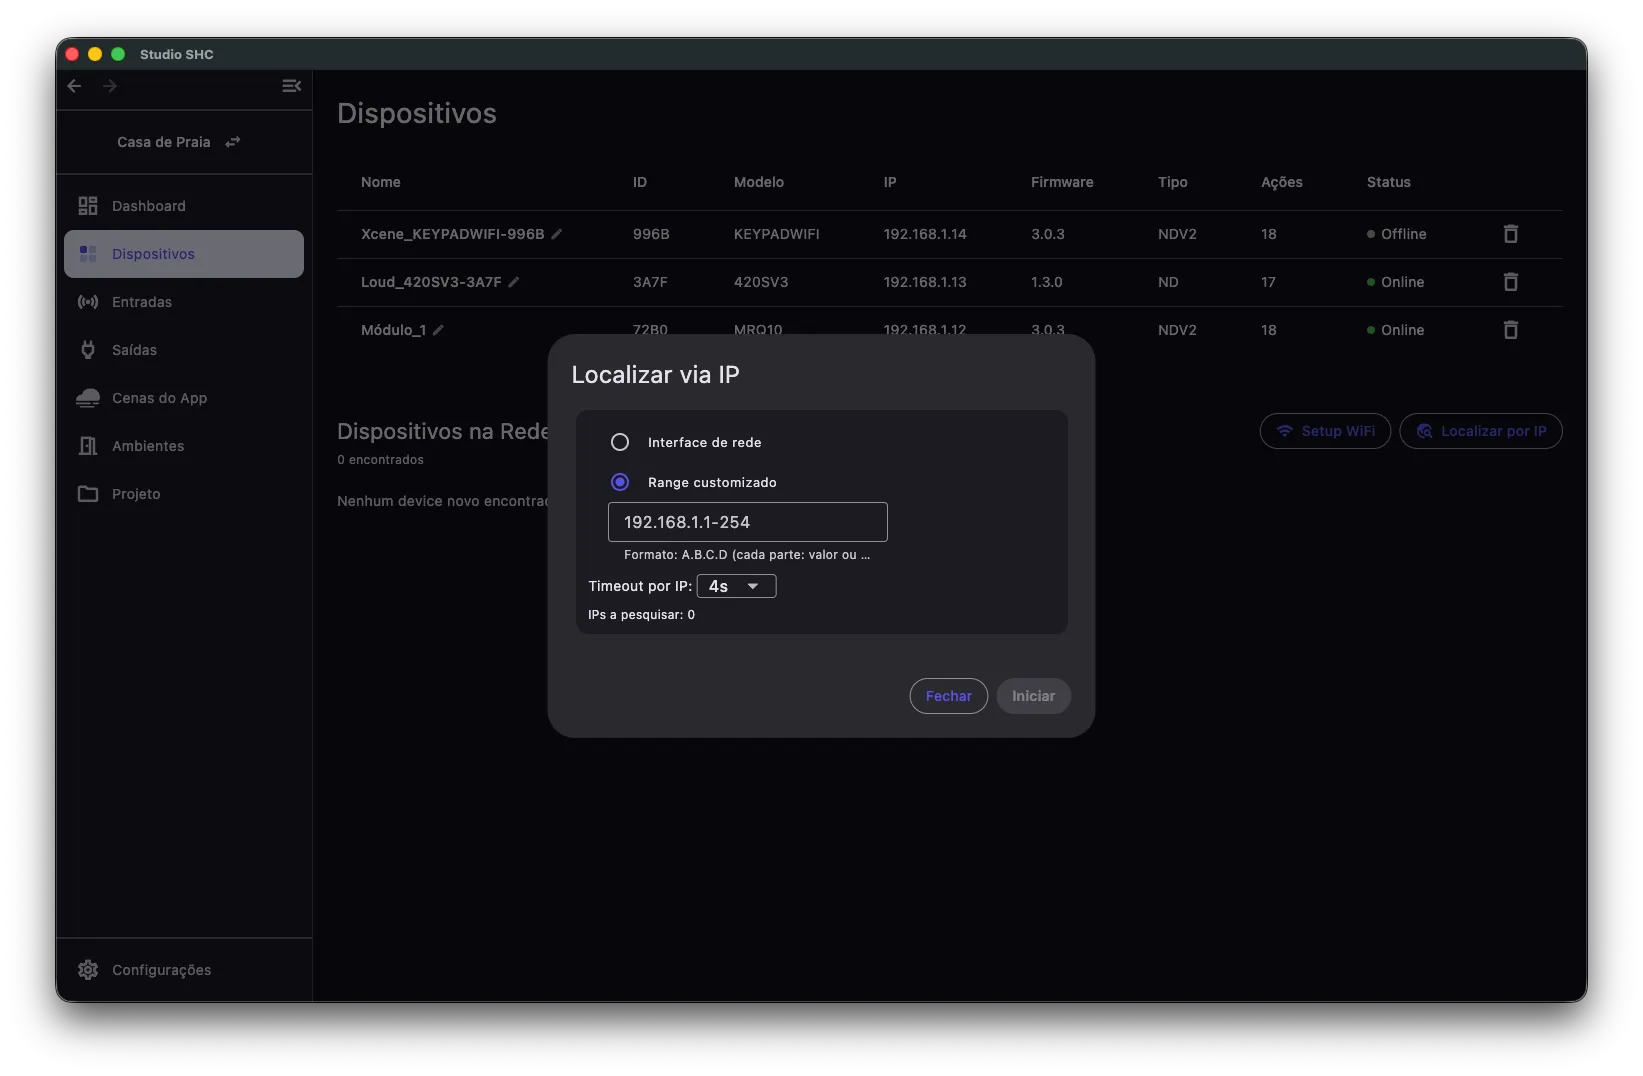The width and height of the screenshot is (1643, 1076).
Task: Click the Saídas plug icon
Action: (x=88, y=350)
